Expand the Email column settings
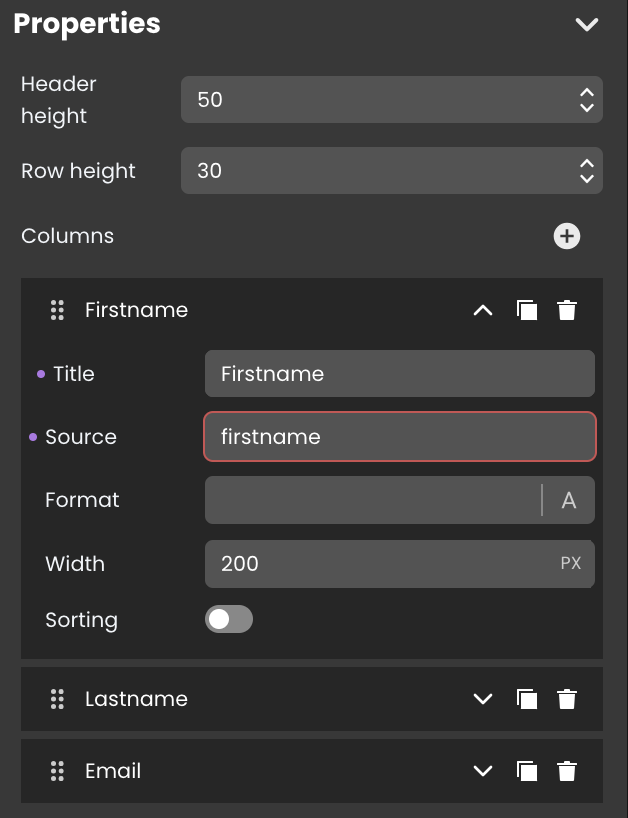The image size is (628, 818). click(483, 771)
